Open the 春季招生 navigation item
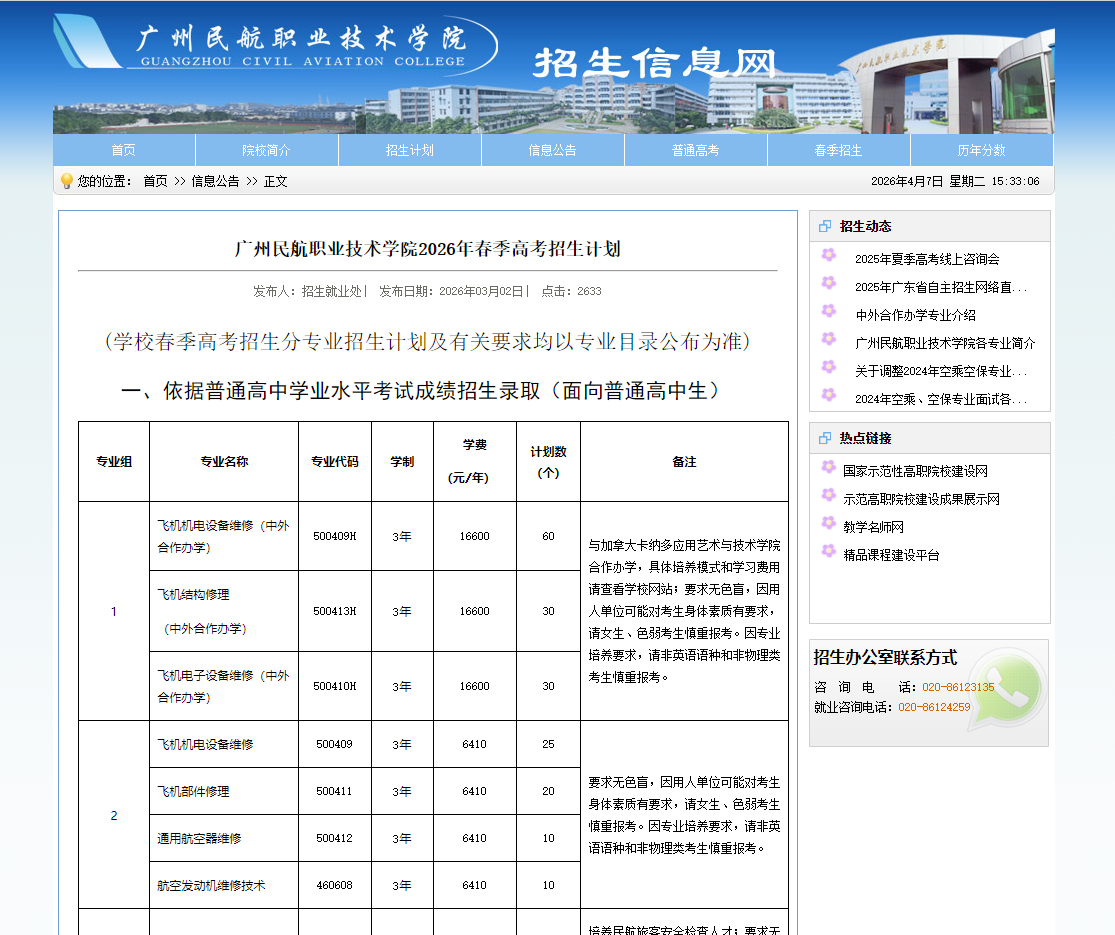The width and height of the screenshot is (1115, 935). coord(838,149)
